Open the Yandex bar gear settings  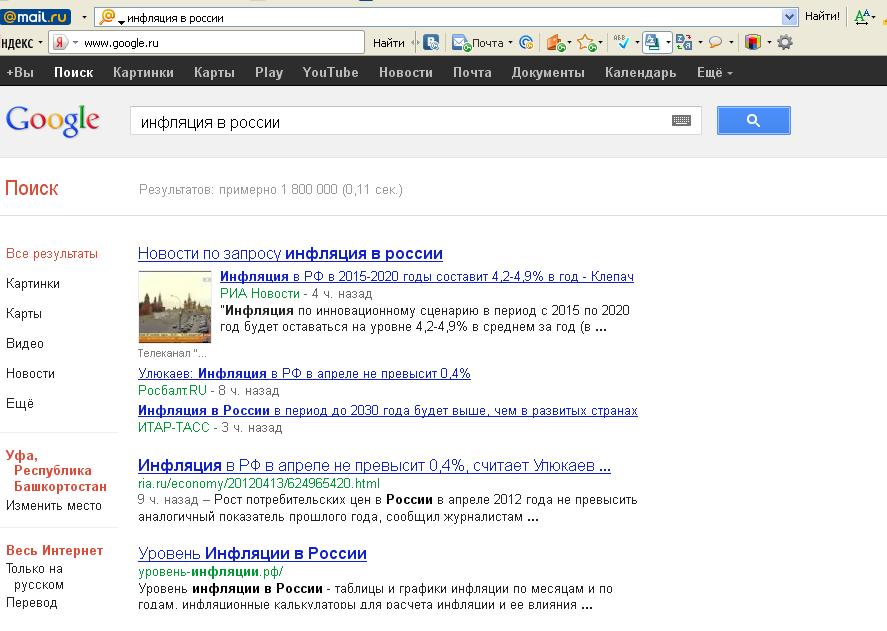point(785,42)
